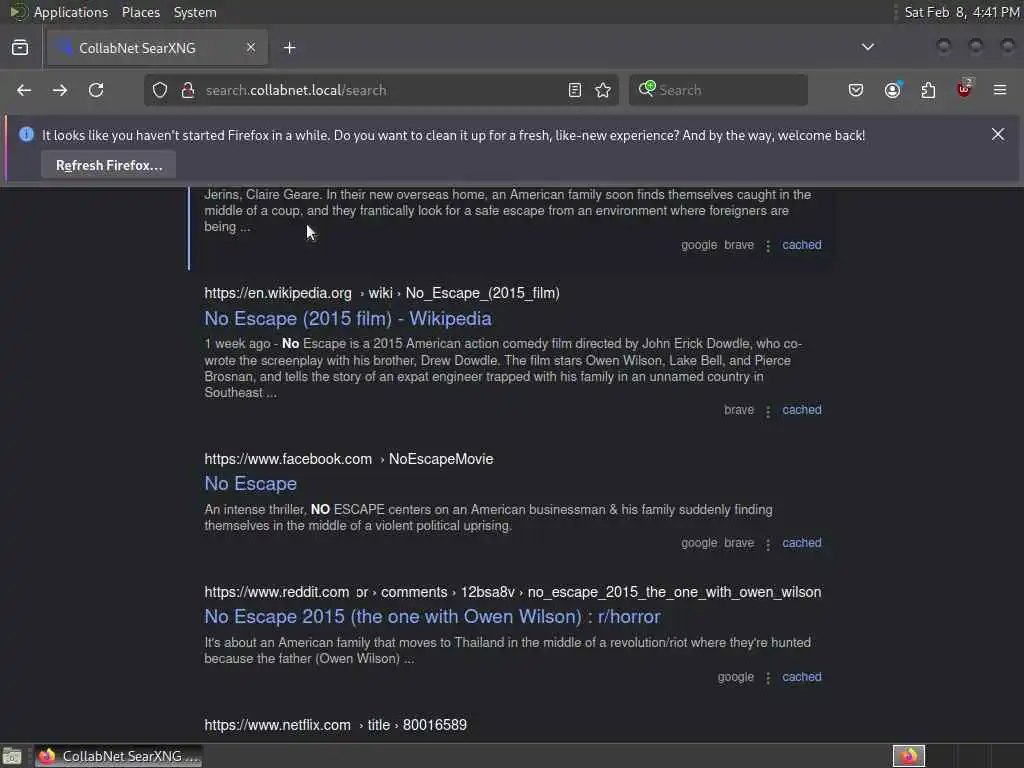Open the Places menu

pos(141,12)
